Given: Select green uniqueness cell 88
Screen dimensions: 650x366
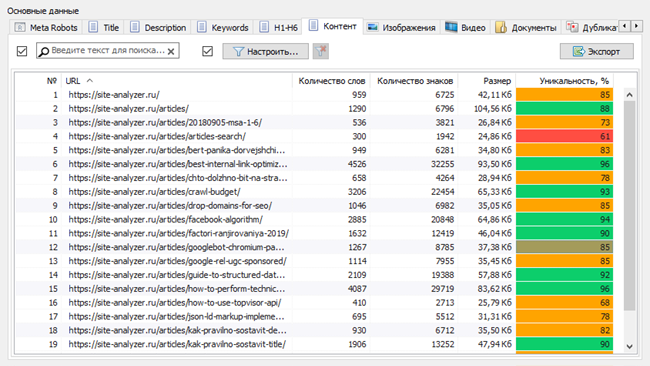Looking at the screenshot, I should [565, 109].
